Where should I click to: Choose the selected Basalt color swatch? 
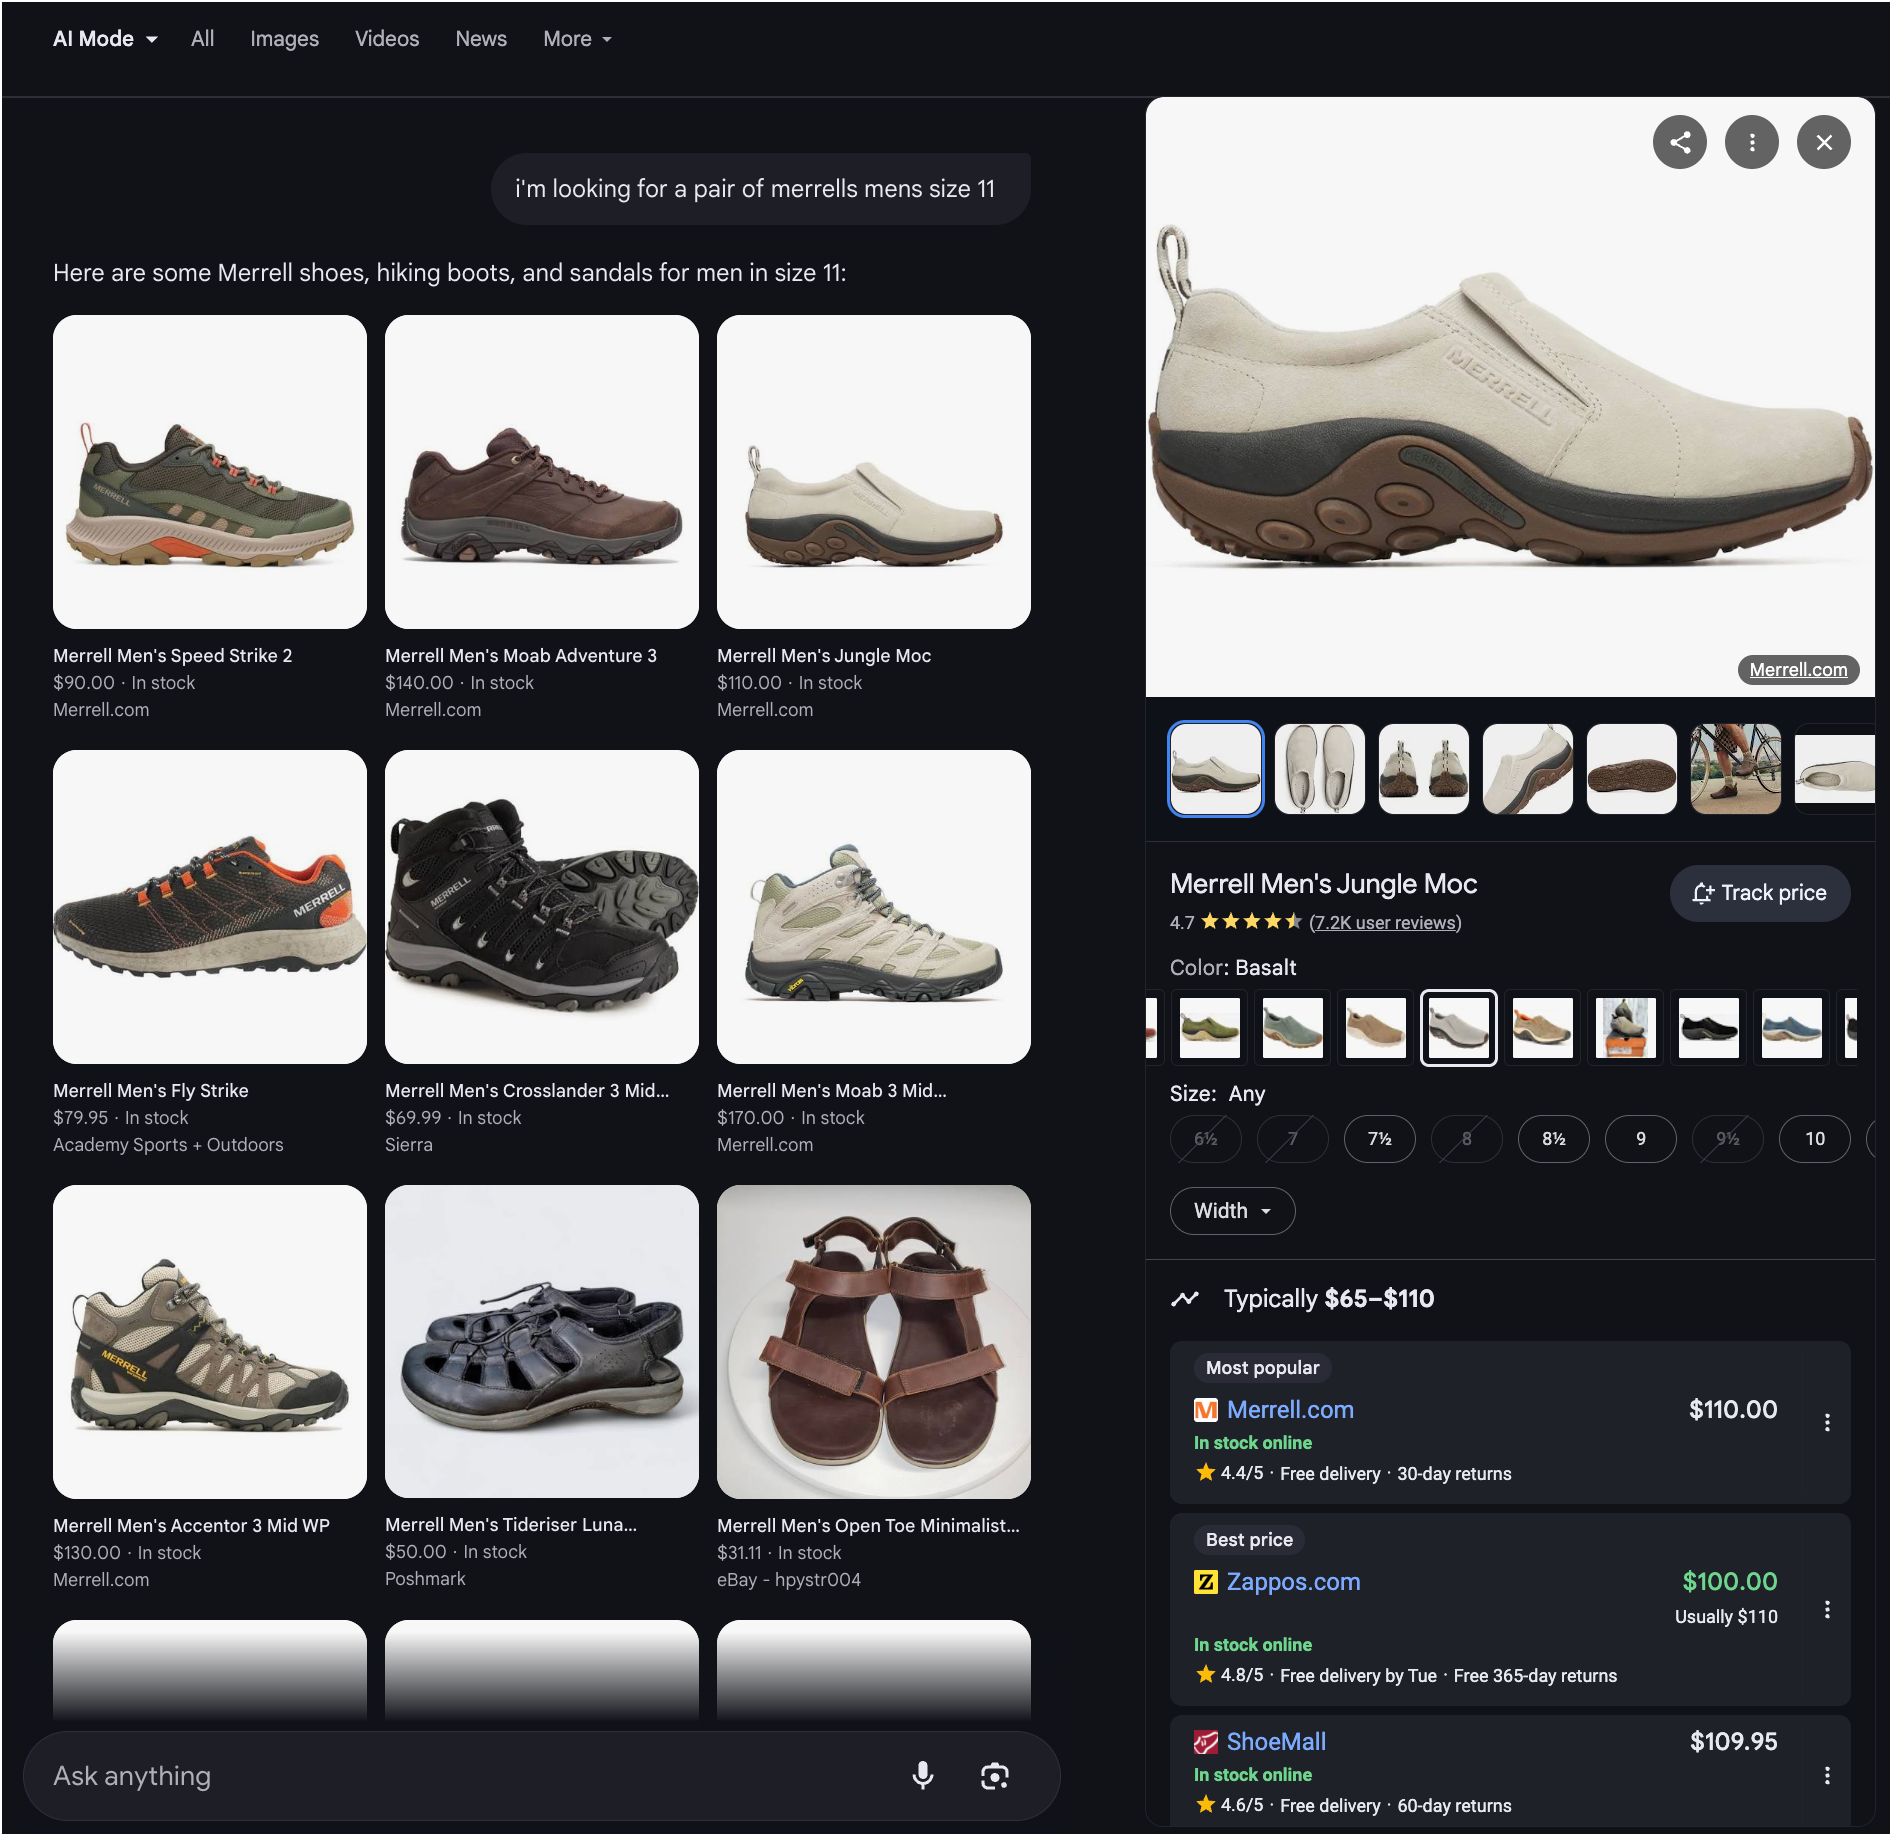(1459, 1028)
